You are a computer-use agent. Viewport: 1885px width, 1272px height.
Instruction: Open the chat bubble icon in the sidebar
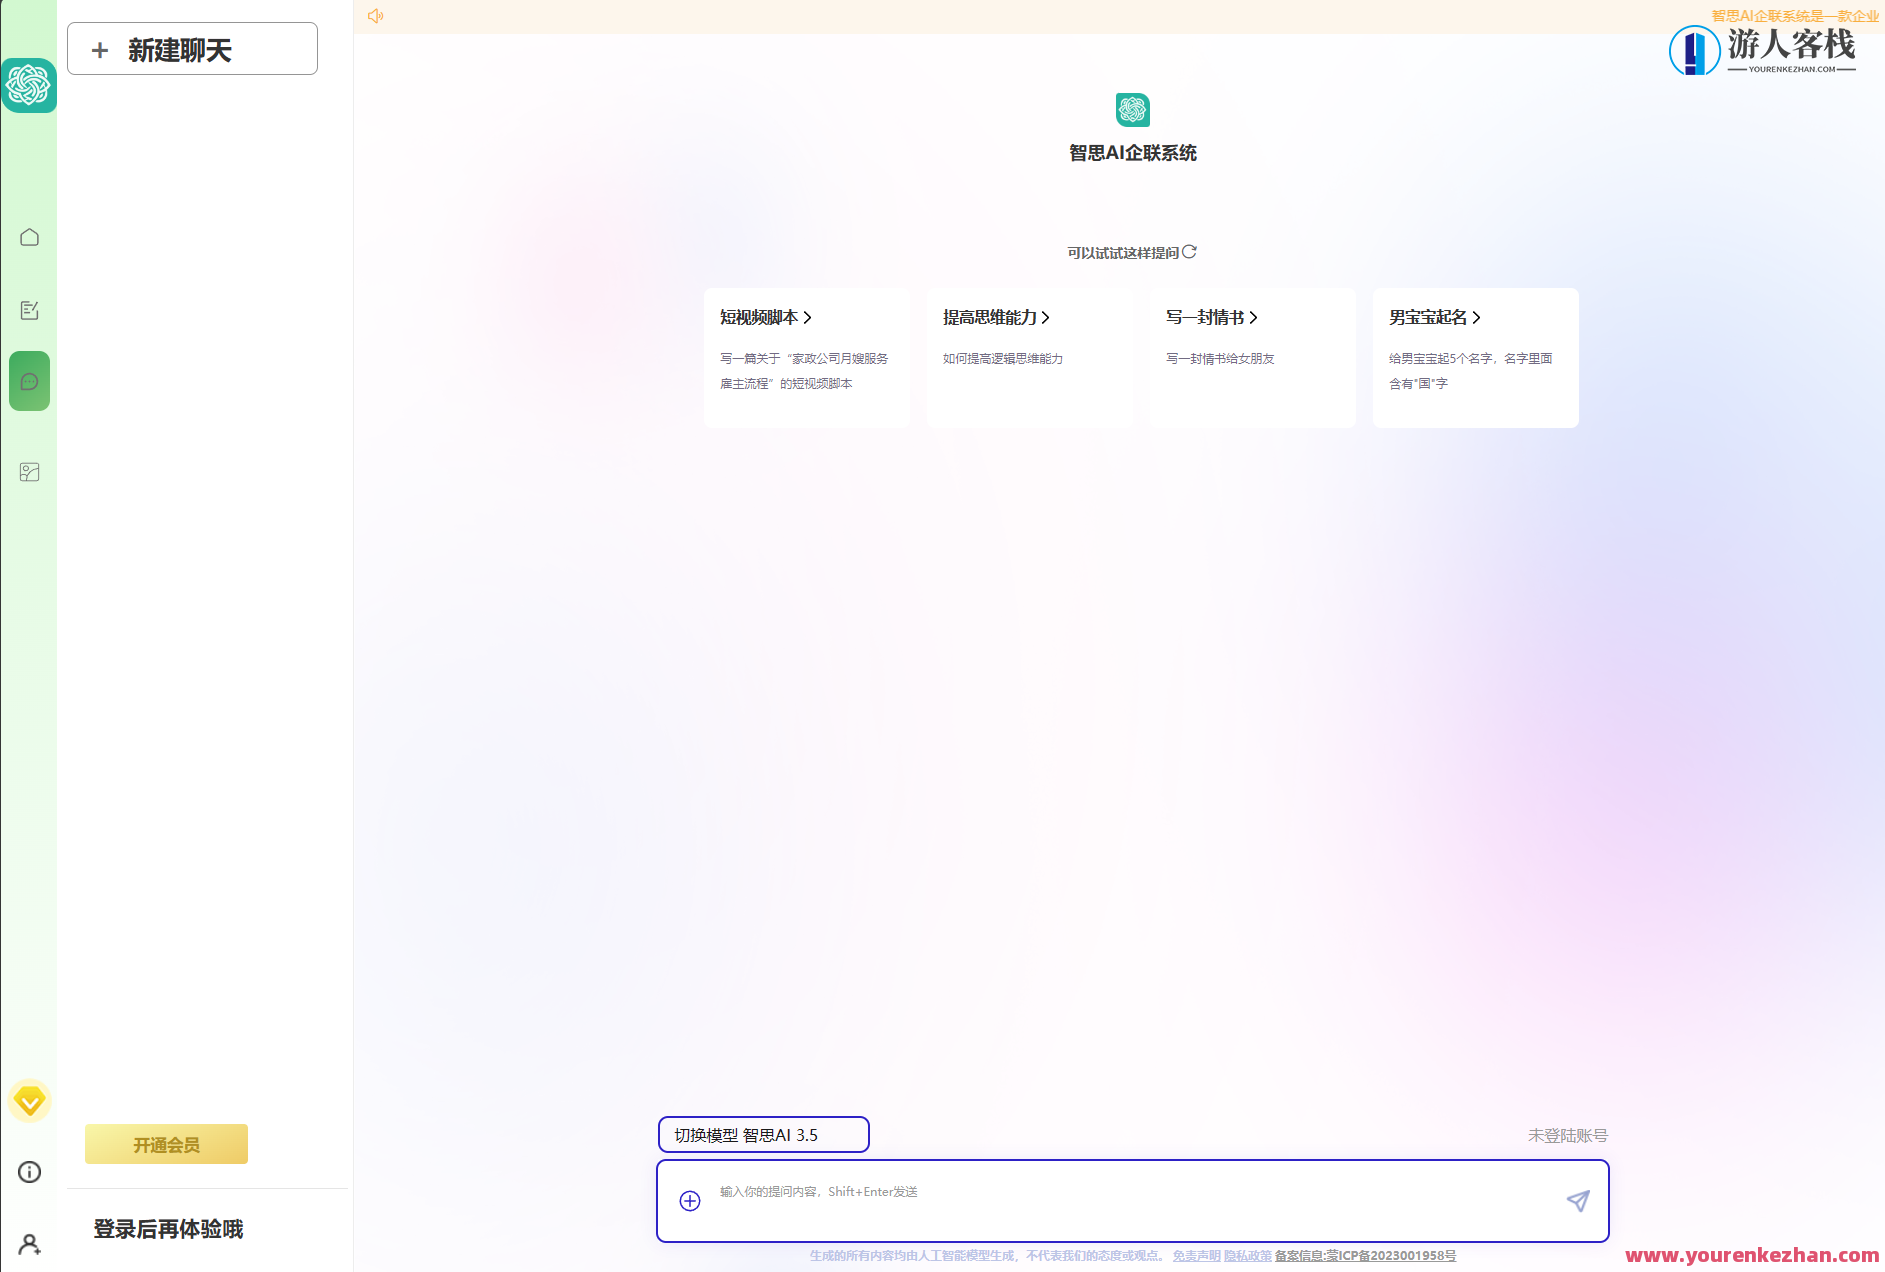coord(29,381)
